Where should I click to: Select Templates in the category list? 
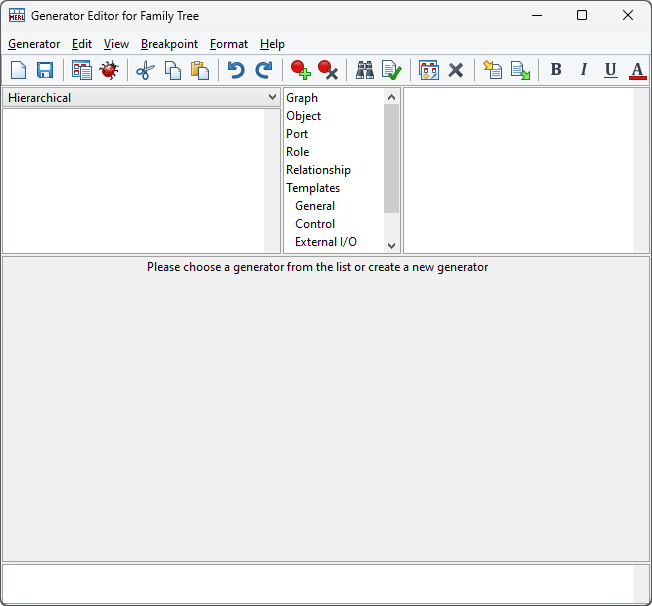(x=313, y=188)
